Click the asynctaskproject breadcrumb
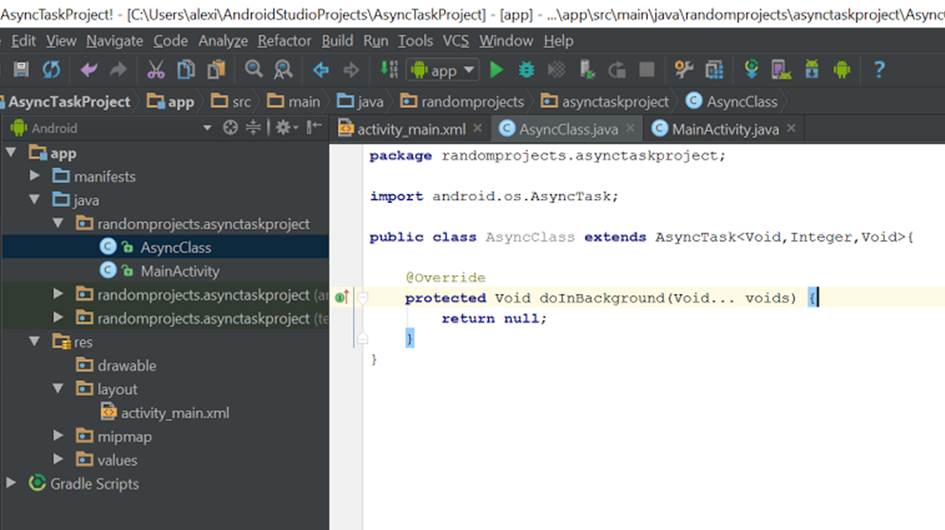 click(x=605, y=101)
